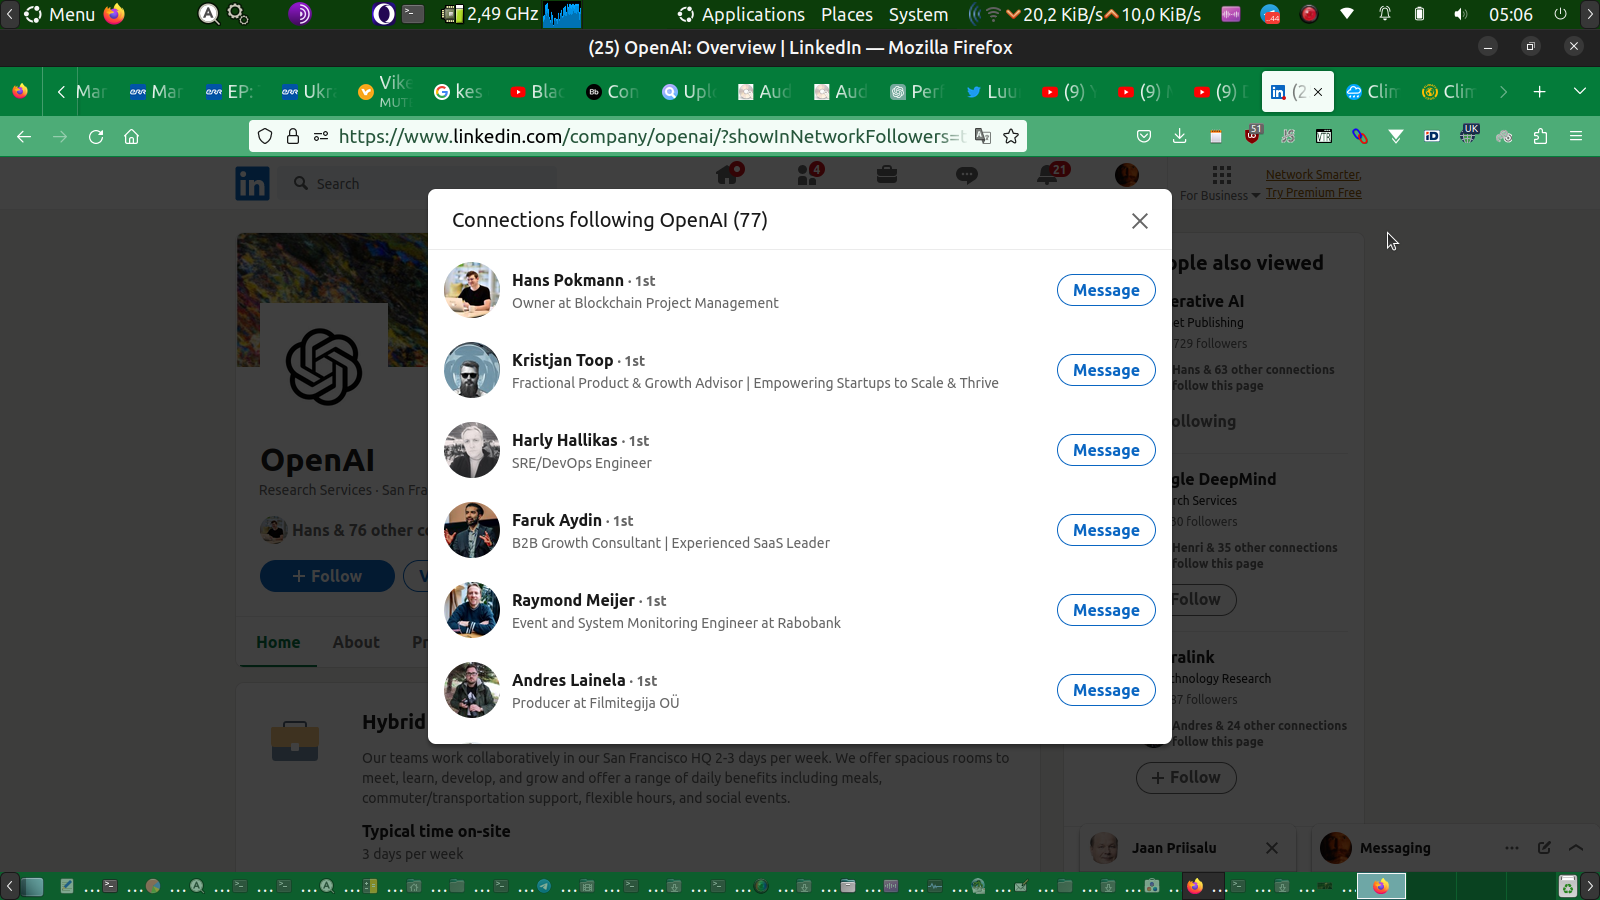Select the Home tab on OpenAI page
Screen dimensions: 1600x900
(x=278, y=642)
